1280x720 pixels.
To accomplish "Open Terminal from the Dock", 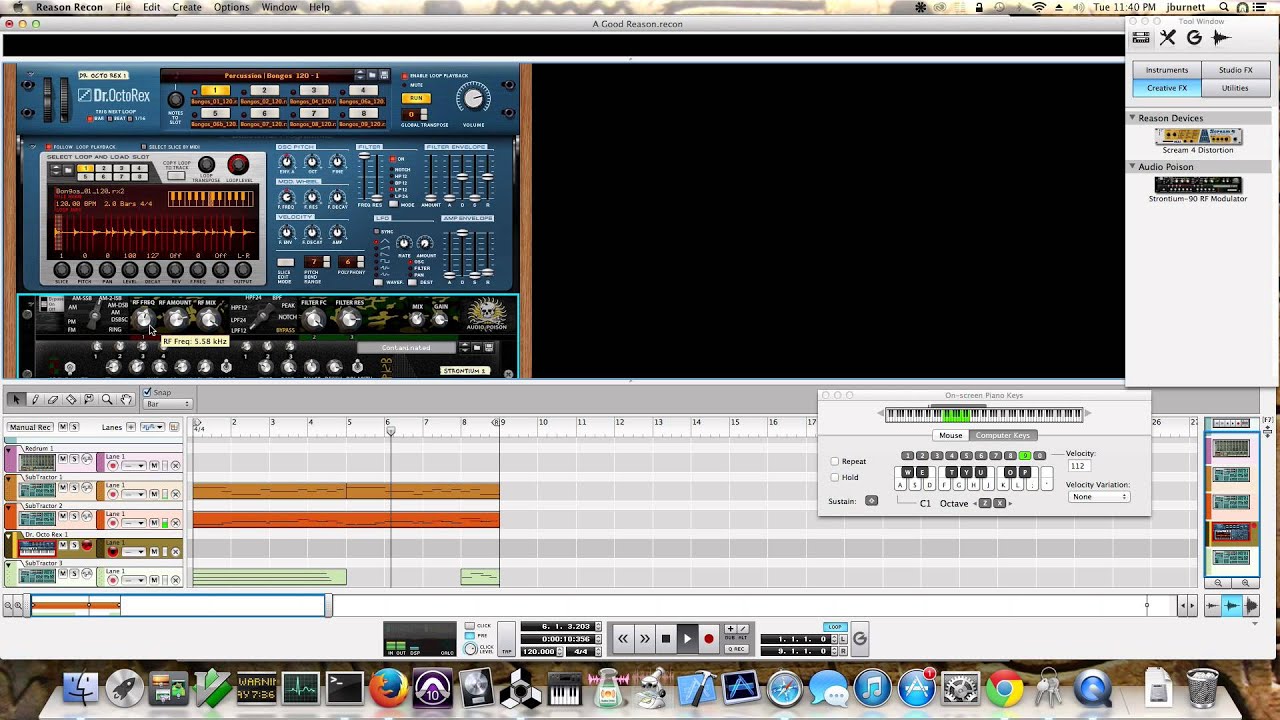I will click(345, 688).
